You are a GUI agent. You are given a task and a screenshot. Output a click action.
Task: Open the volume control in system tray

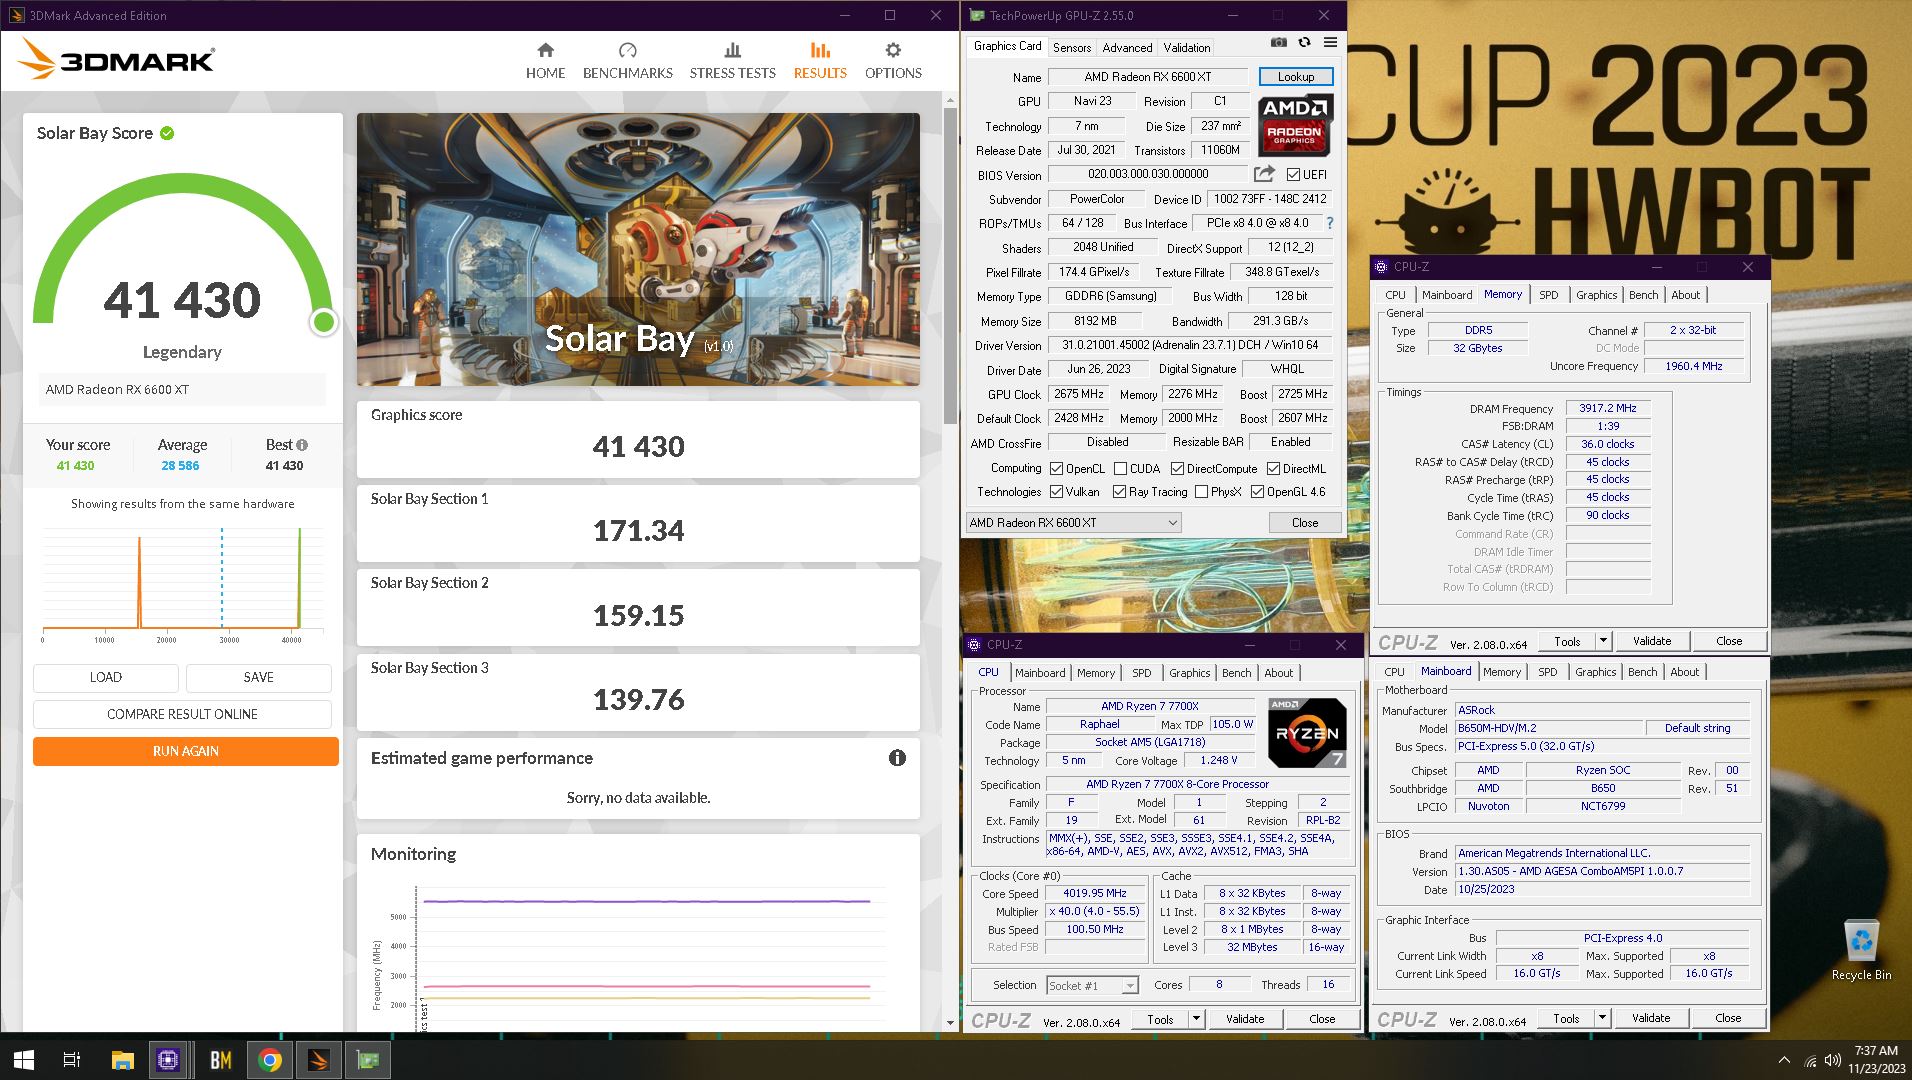click(x=1832, y=1060)
